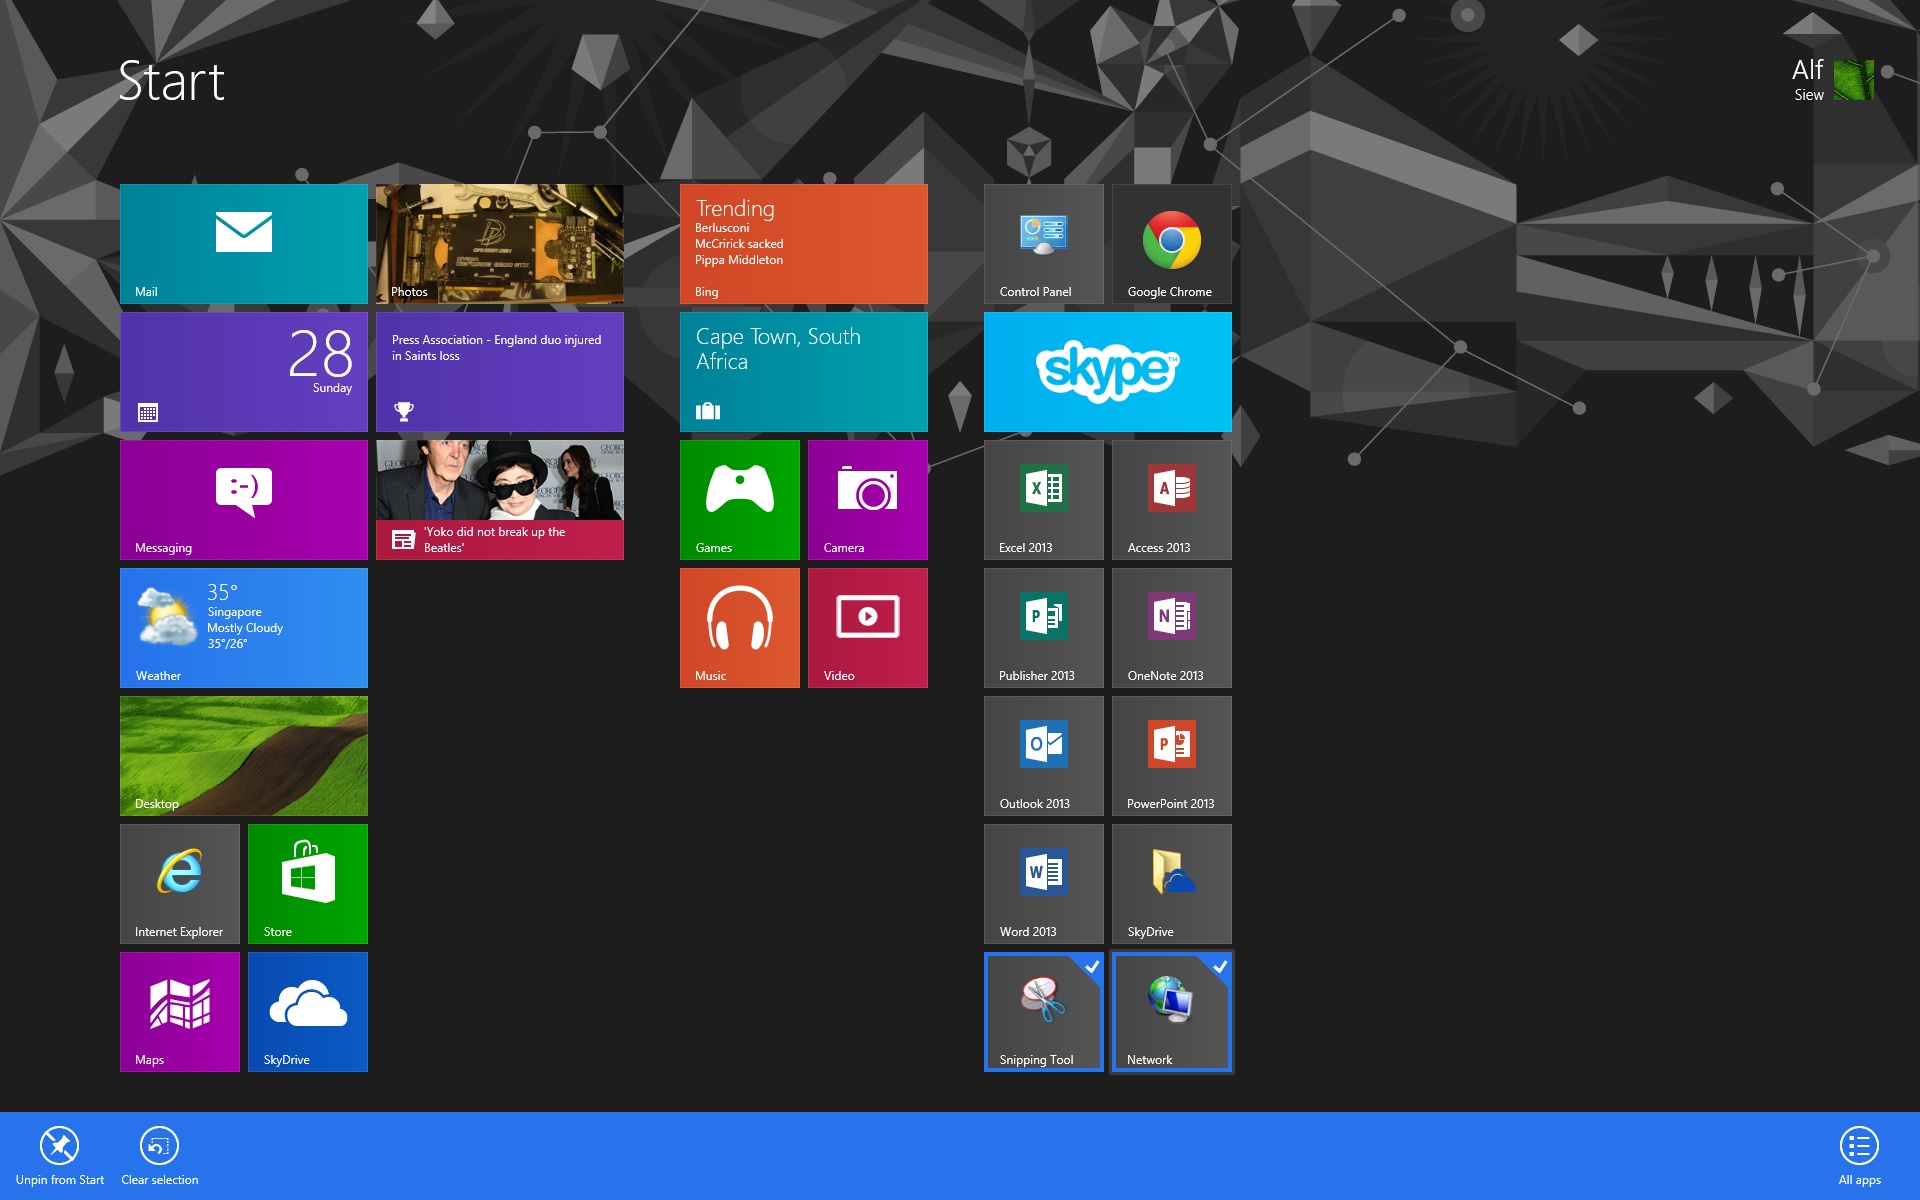
Task: Open the blue SkyDrive app tile
Action: point(308,1012)
